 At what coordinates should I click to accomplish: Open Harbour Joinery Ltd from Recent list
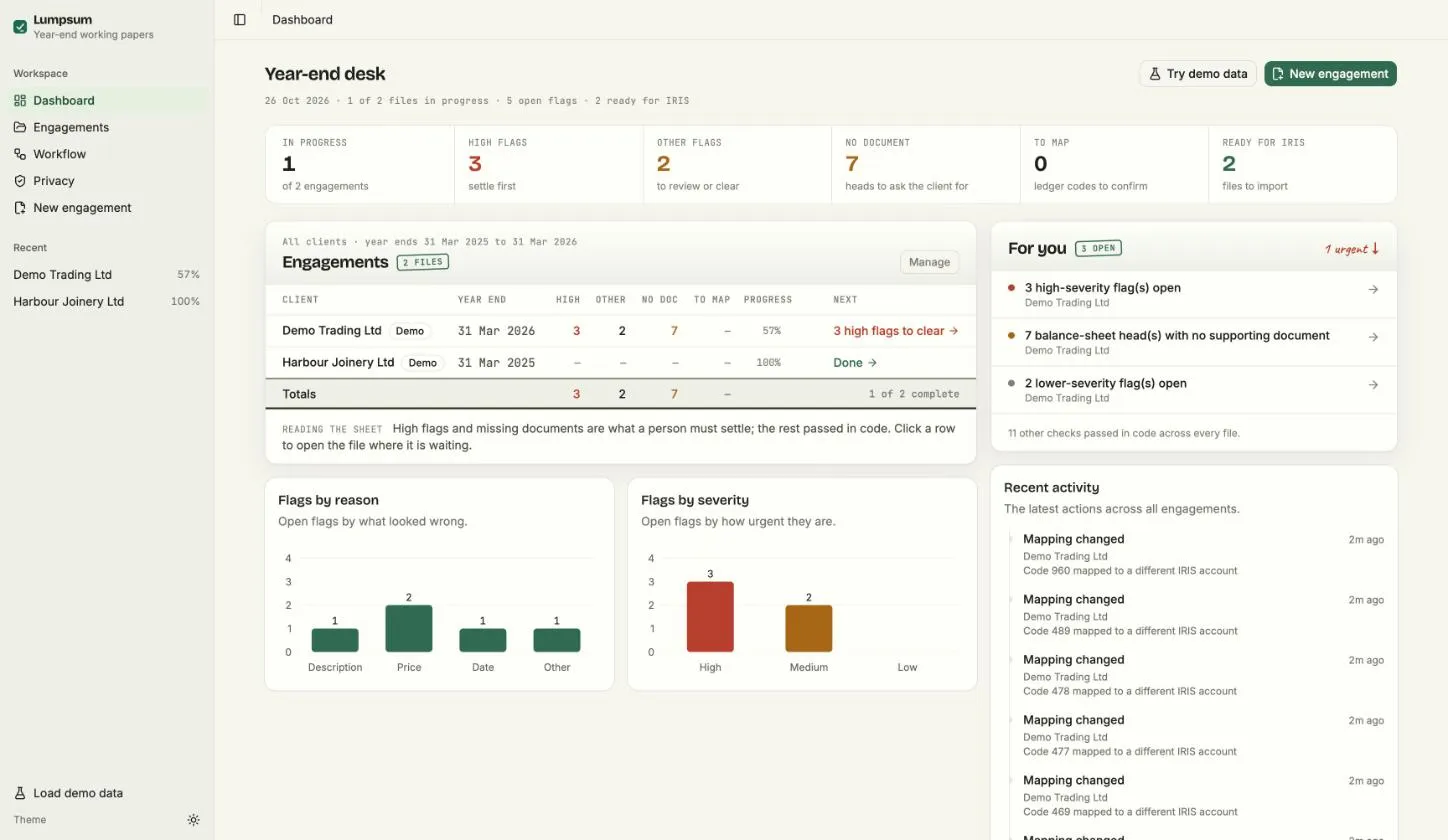coord(107,302)
